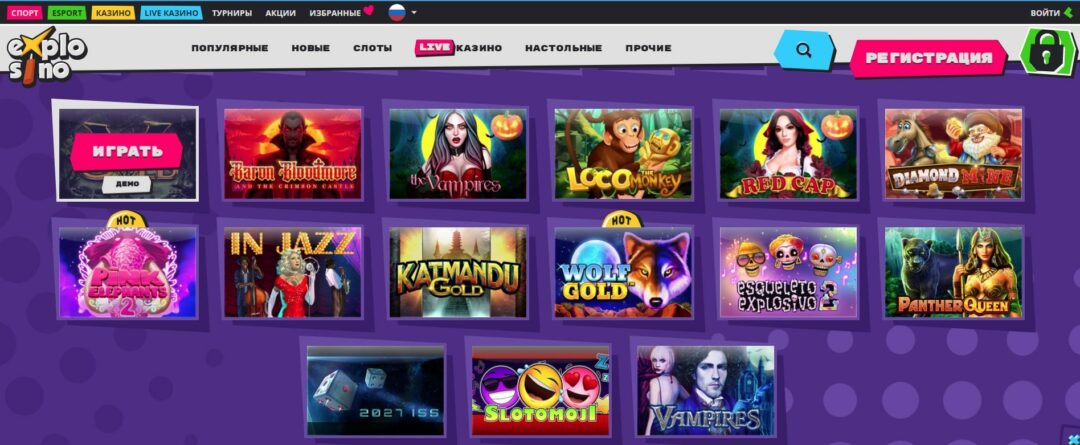Open the Настольные games category
1080x445 pixels.
pyautogui.click(x=563, y=48)
